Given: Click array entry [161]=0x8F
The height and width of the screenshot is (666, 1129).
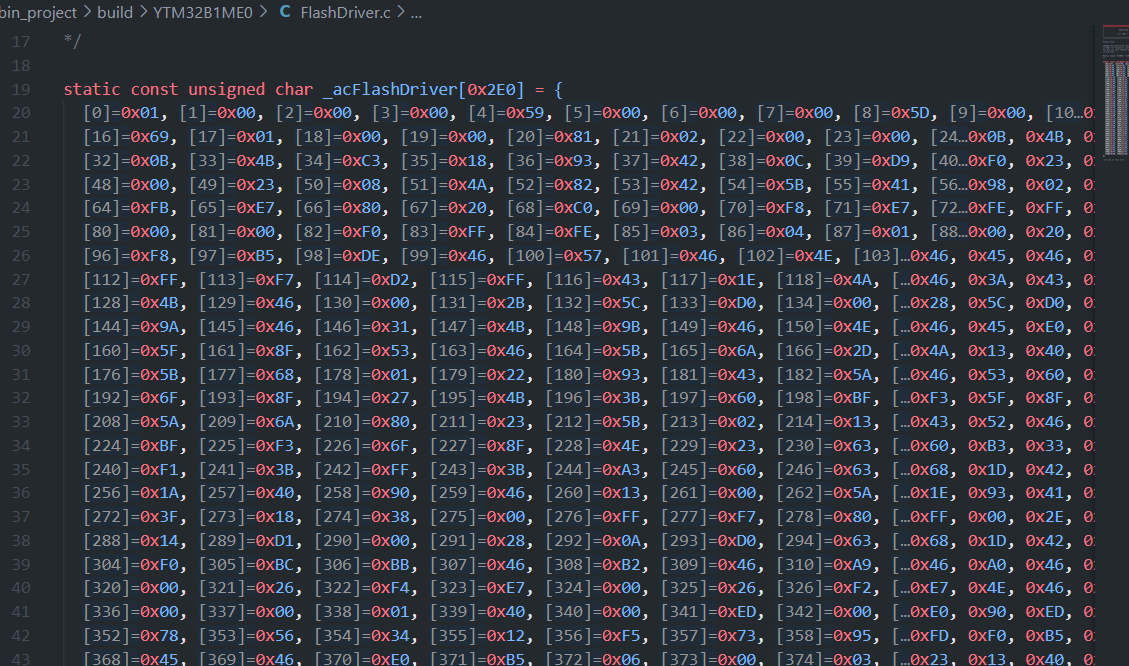Looking at the screenshot, I should pyautogui.click(x=247, y=351).
